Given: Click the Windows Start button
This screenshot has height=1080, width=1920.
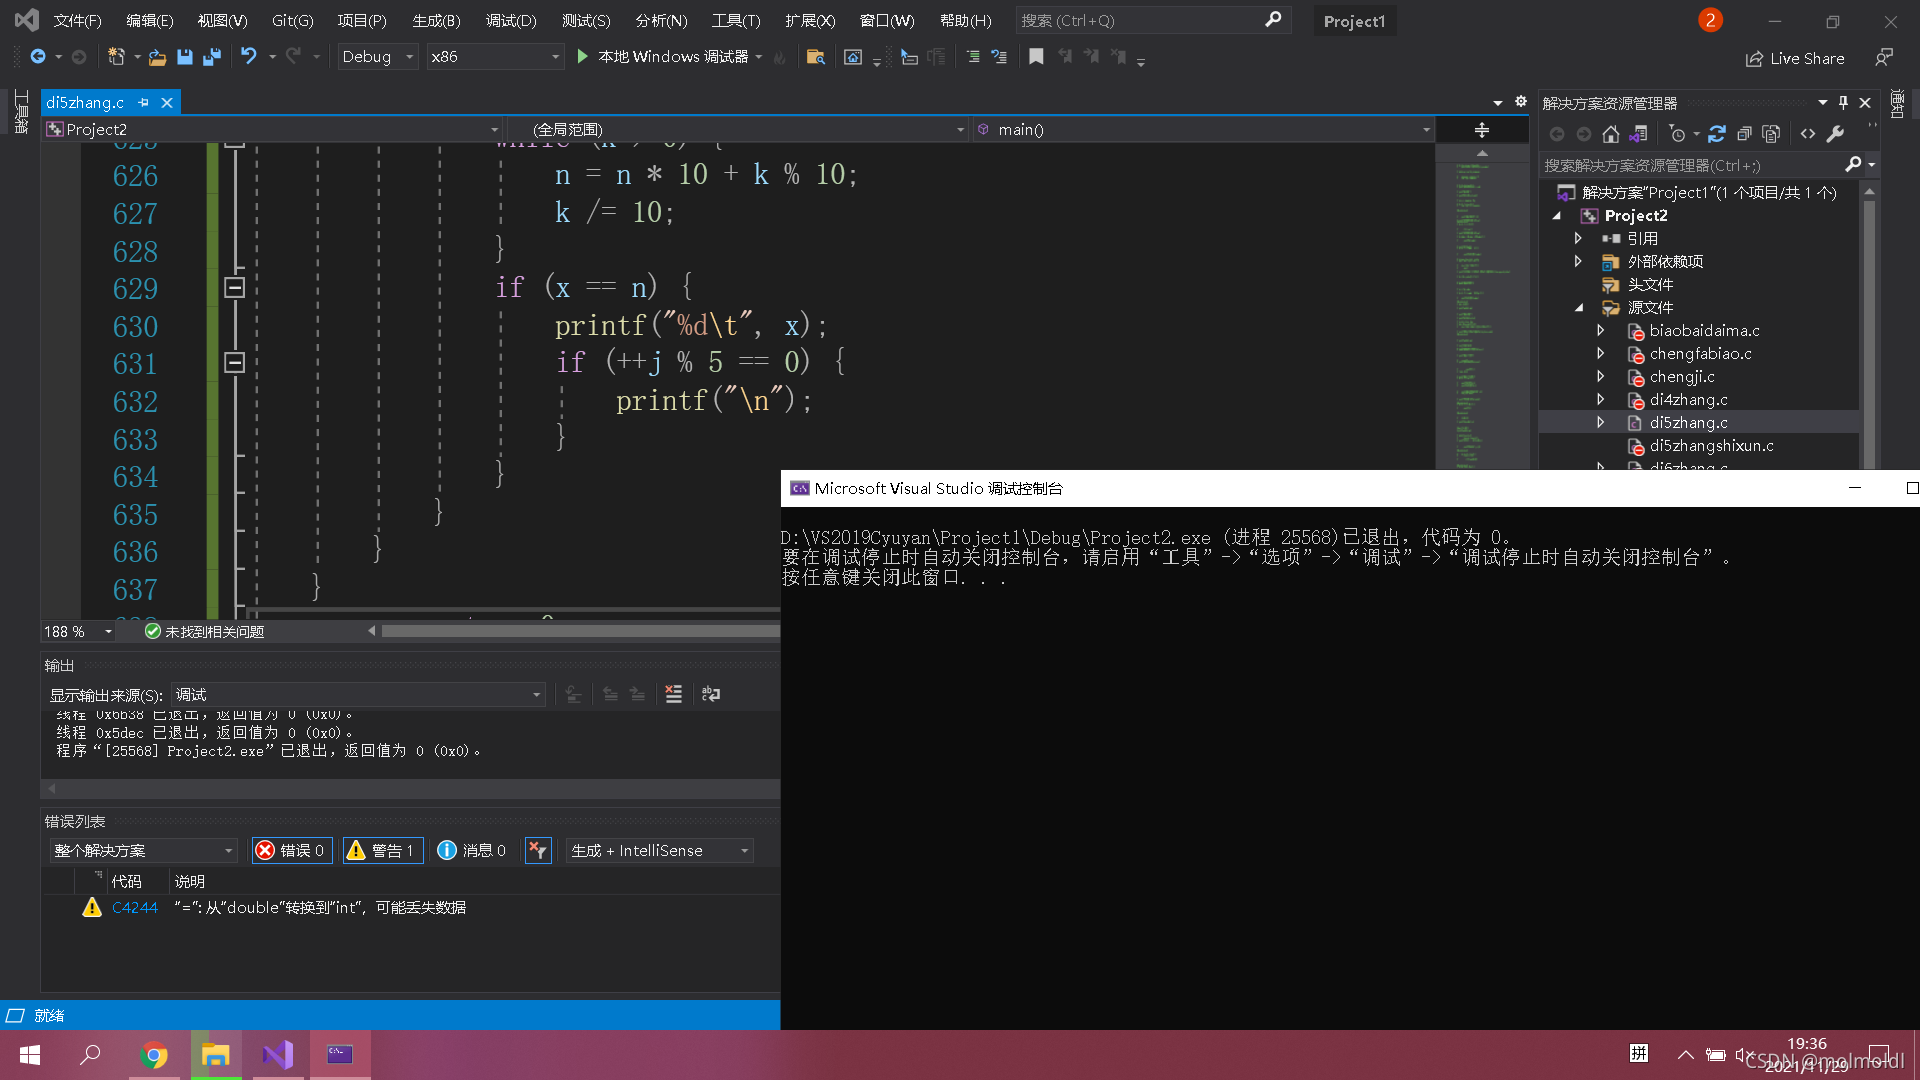Looking at the screenshot, I should (x=30, y=1055).
